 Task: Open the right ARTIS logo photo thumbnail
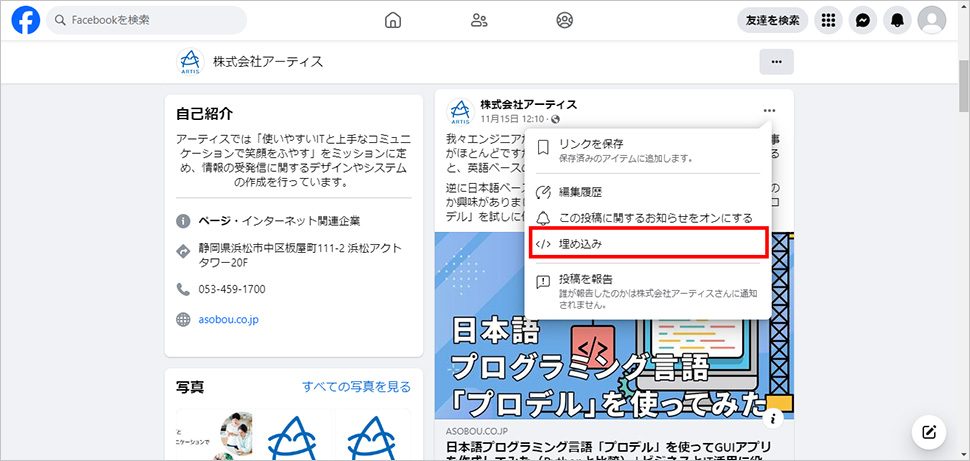coord(373,435)
